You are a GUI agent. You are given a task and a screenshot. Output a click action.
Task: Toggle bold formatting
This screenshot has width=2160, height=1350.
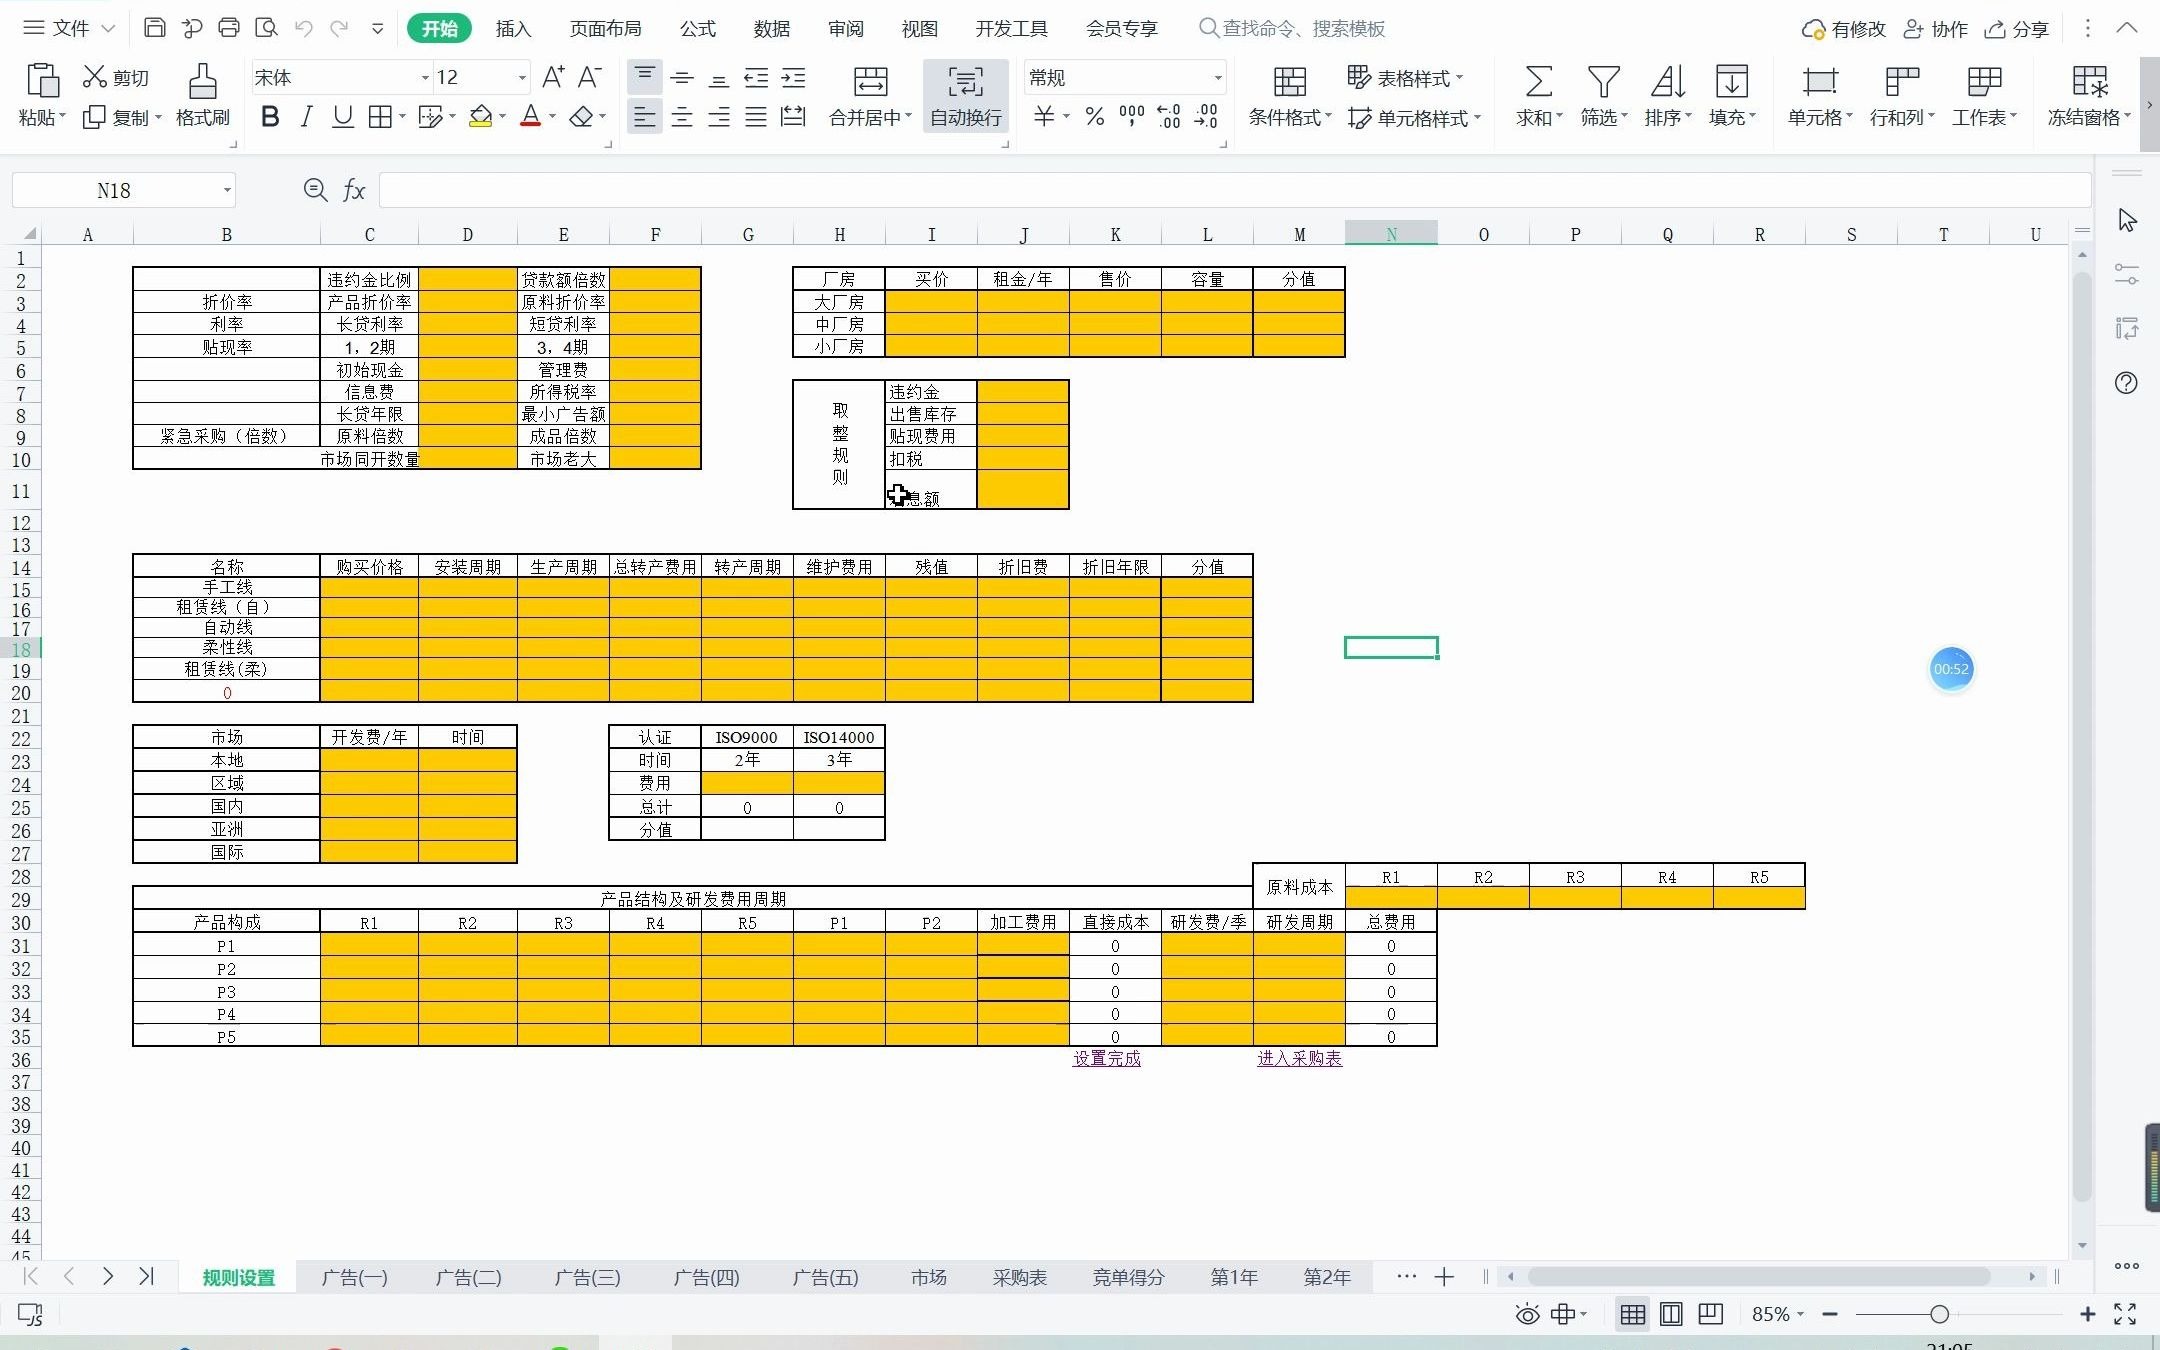pos(269,117)
